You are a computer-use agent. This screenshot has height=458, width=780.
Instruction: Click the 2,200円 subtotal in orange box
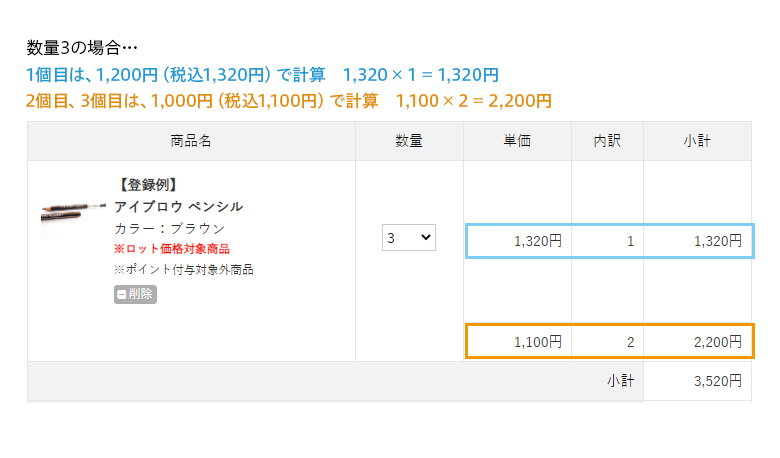coord(717,342)
